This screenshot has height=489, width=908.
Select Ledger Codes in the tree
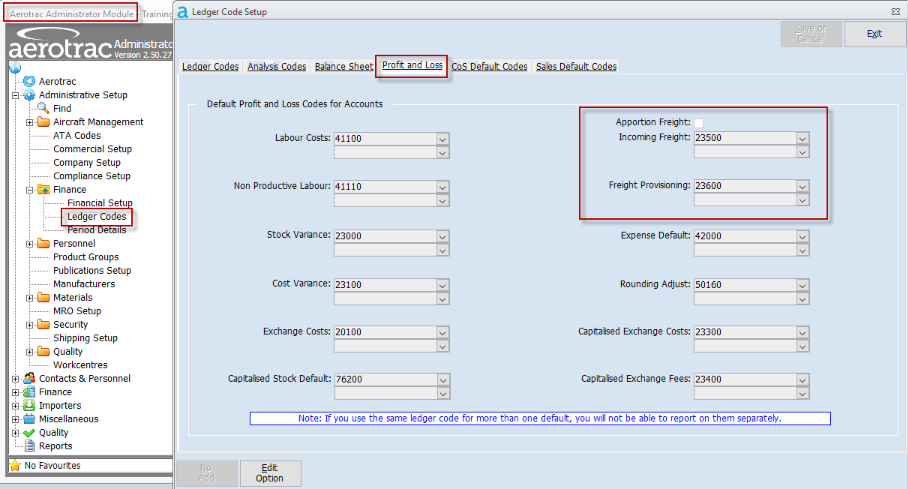coord(97,217)
